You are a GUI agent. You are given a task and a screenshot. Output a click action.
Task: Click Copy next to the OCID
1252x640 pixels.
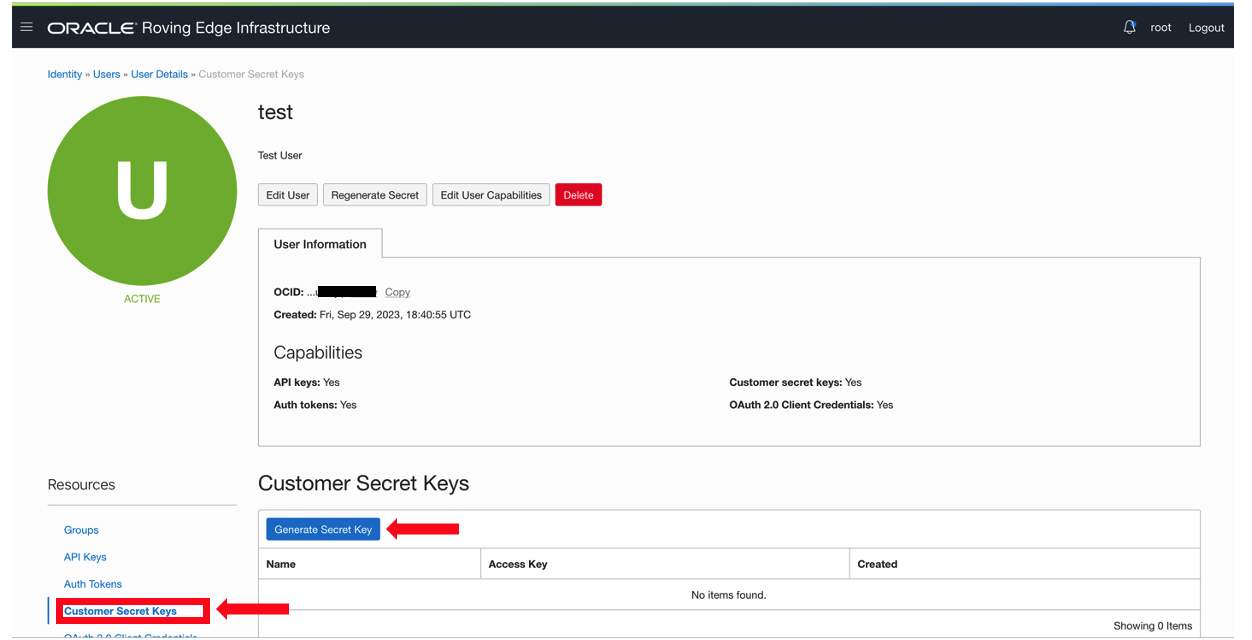pos(397,292)
